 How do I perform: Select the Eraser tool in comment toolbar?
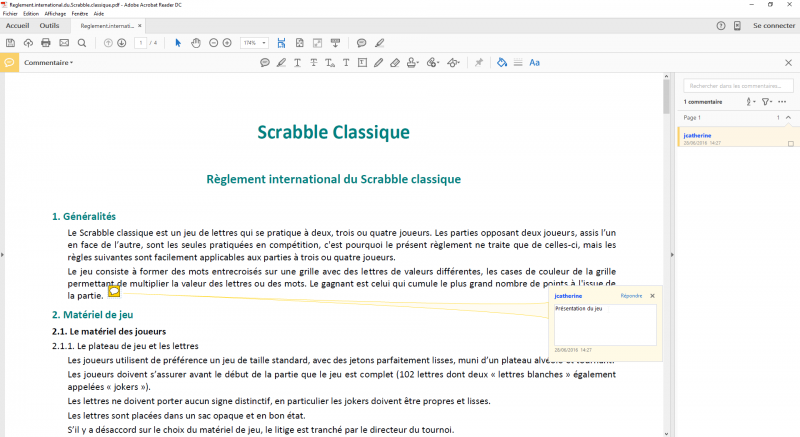pyautogui.click(x=395, y=62)
